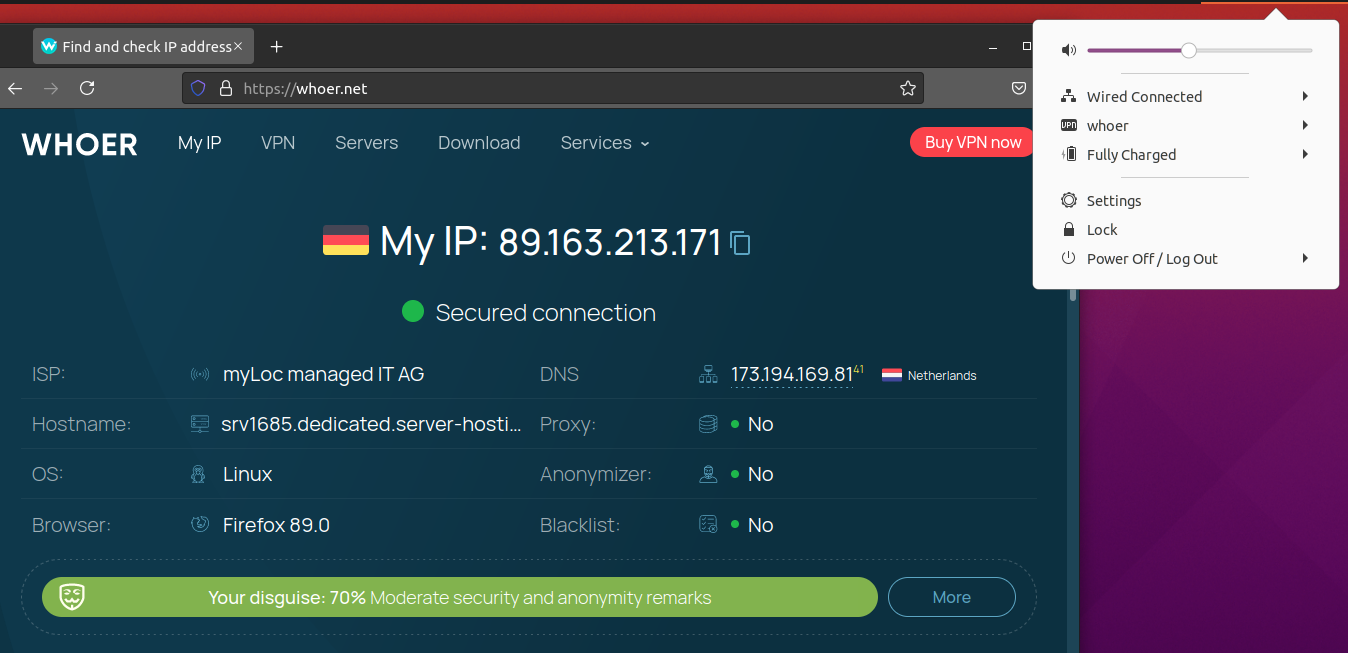This screenshot has height=653, width=1348.
Task: Go forward with the forward arrow
Action: [51, 88]
